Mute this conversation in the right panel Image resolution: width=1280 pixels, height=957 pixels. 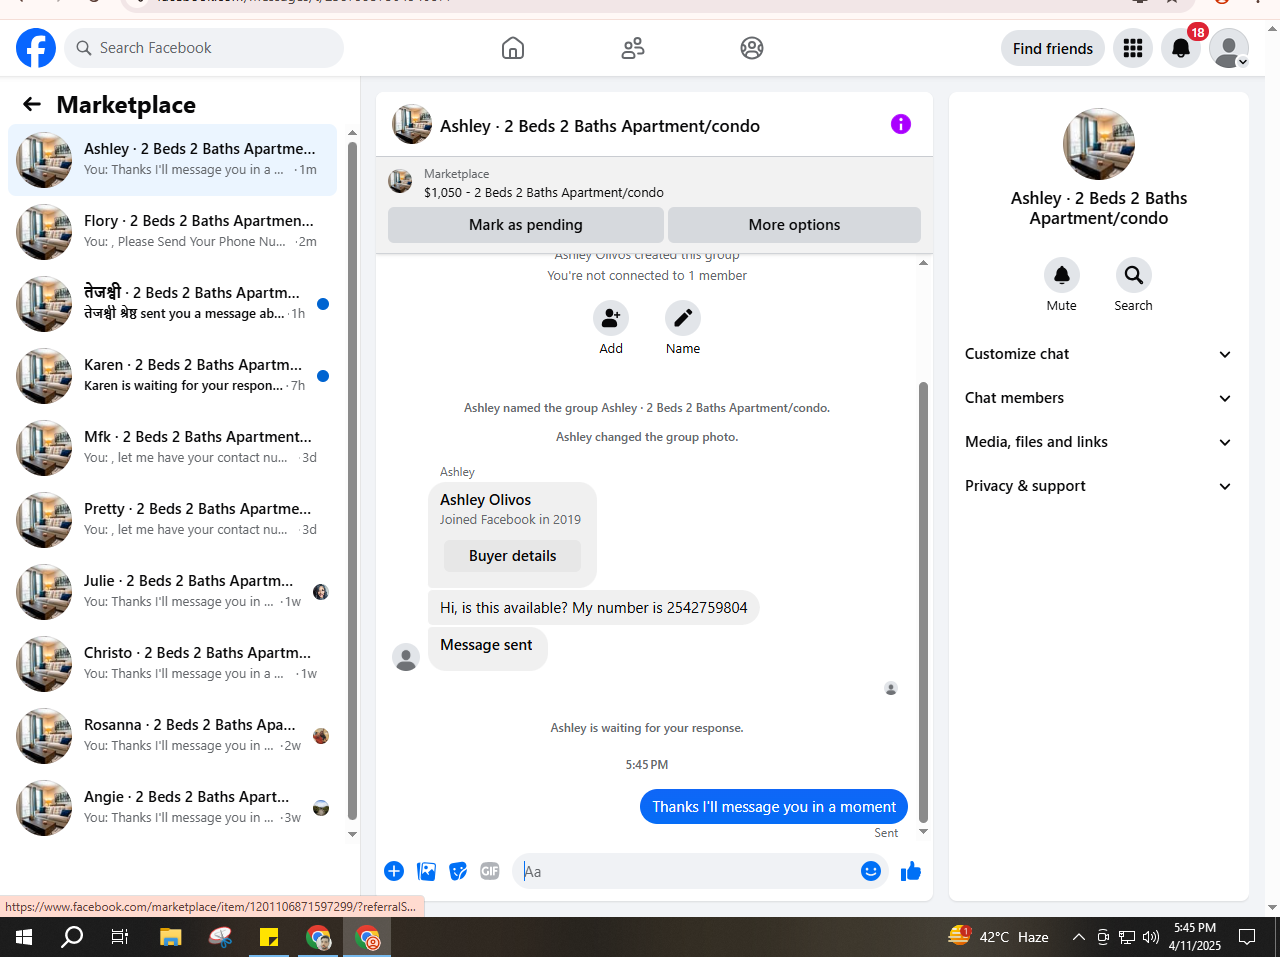[x=1062, y=275]
